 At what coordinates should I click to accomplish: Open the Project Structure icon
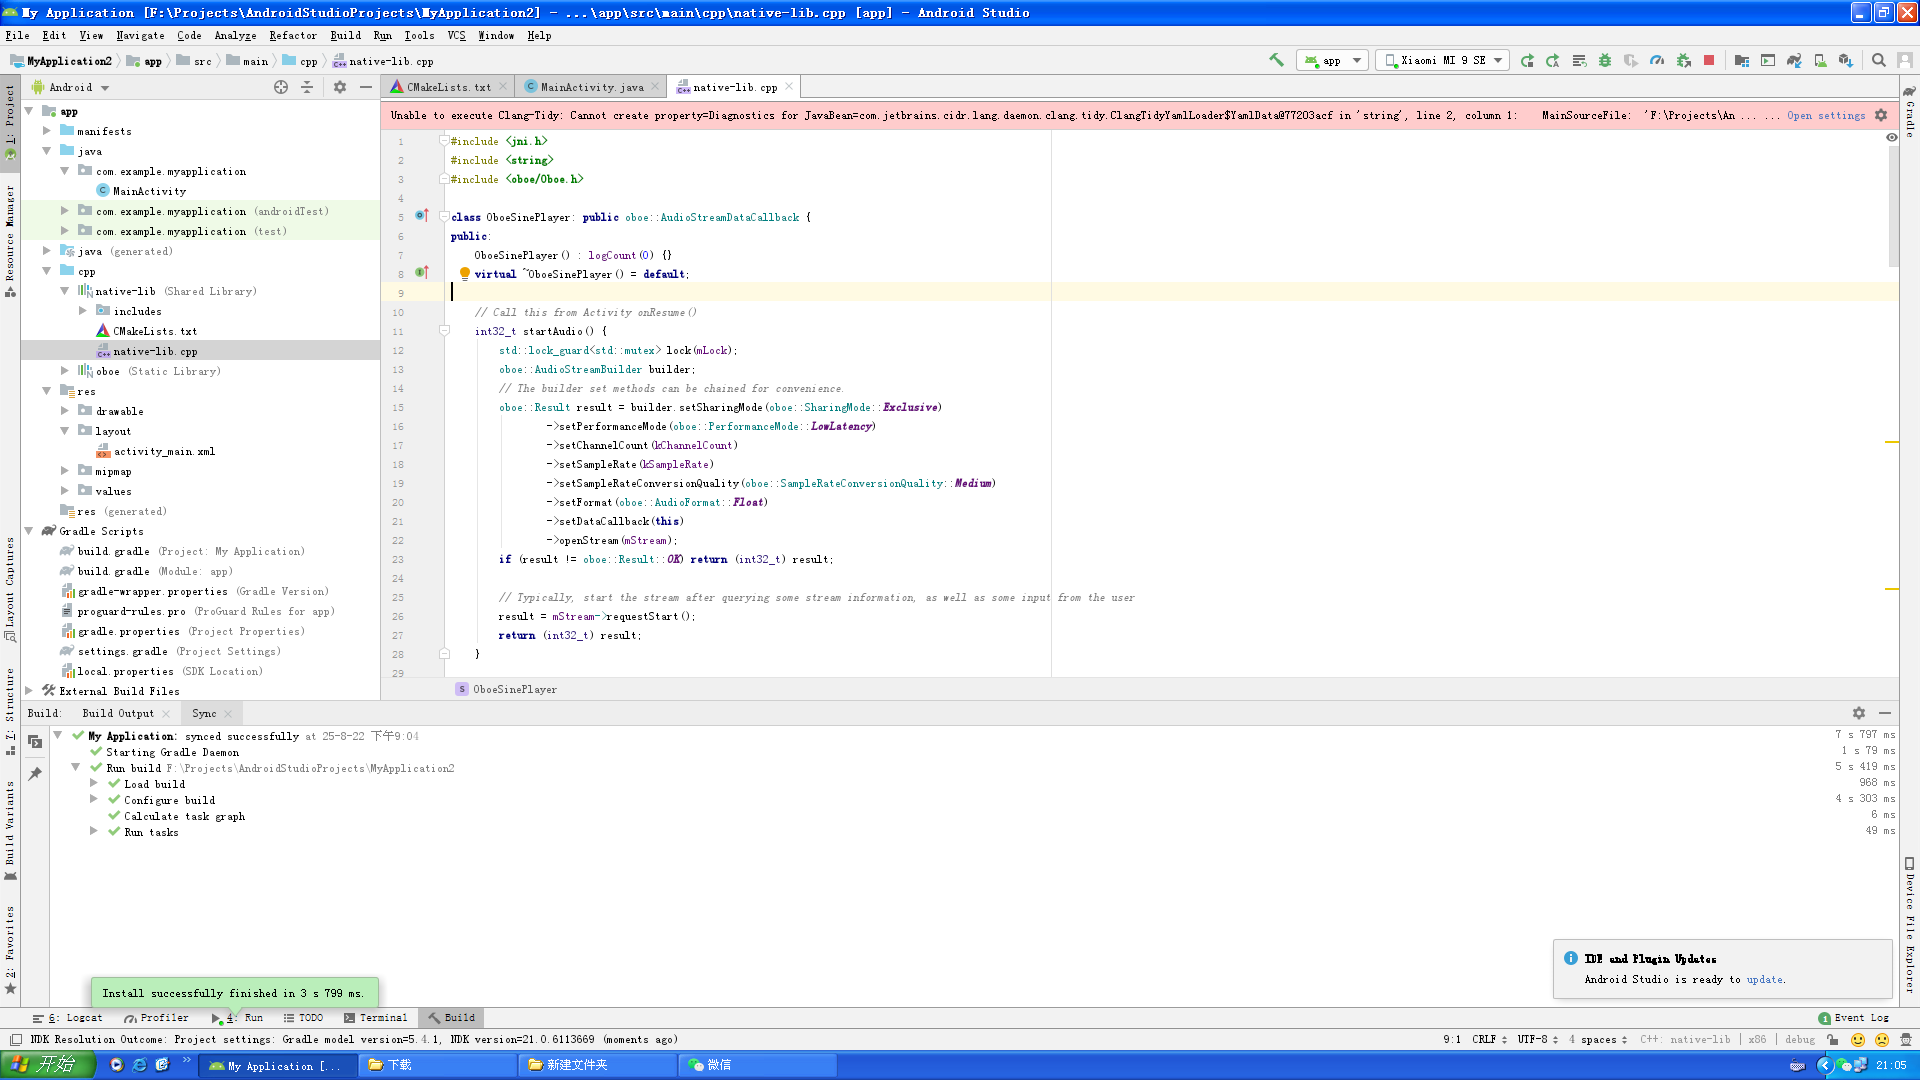tap(1742, 61)
